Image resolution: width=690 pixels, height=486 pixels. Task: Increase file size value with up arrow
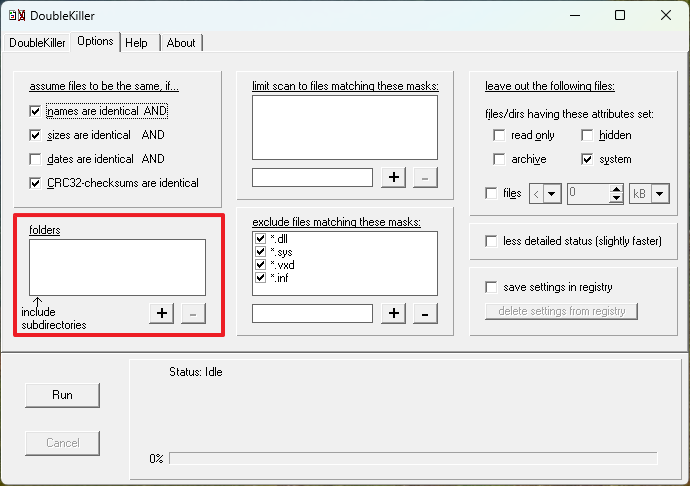click(617, 189)
